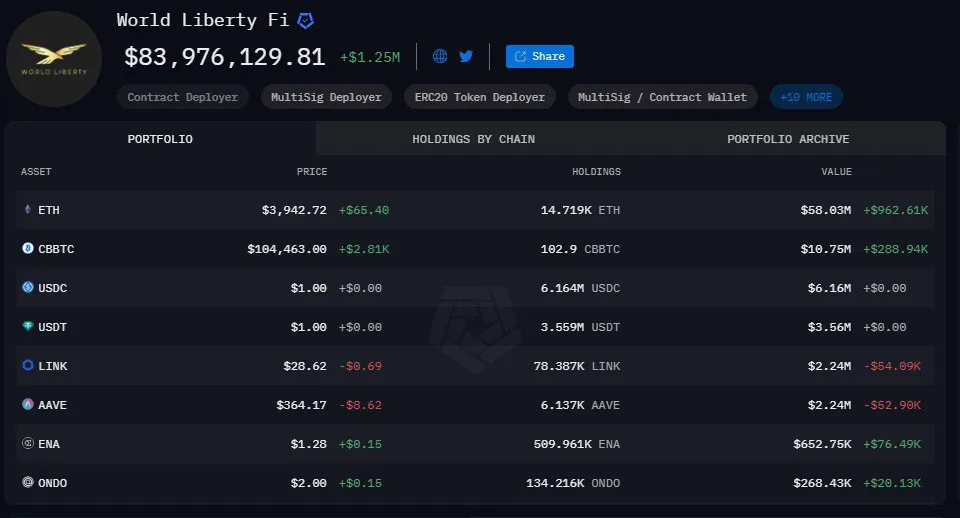Click the USDC token icon
The image size is (960, 518).
[x=27, y=288]
